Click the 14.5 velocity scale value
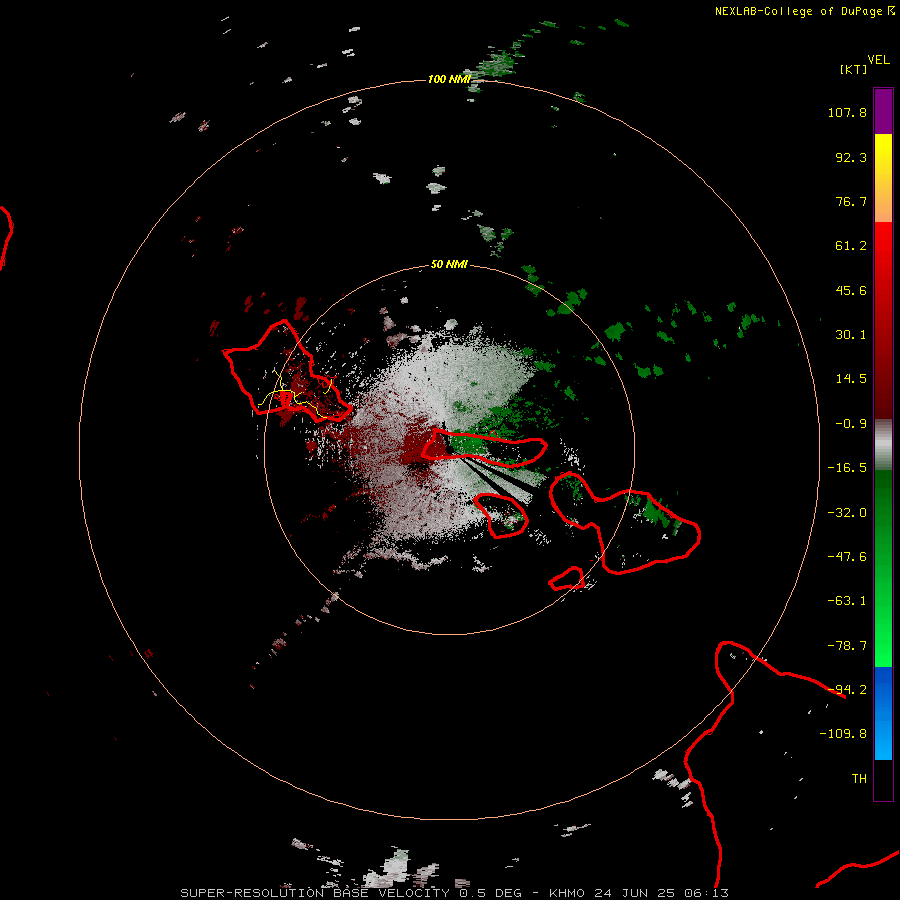The width and height of the screenshot is (900, 900). click(x=851, y=379)
